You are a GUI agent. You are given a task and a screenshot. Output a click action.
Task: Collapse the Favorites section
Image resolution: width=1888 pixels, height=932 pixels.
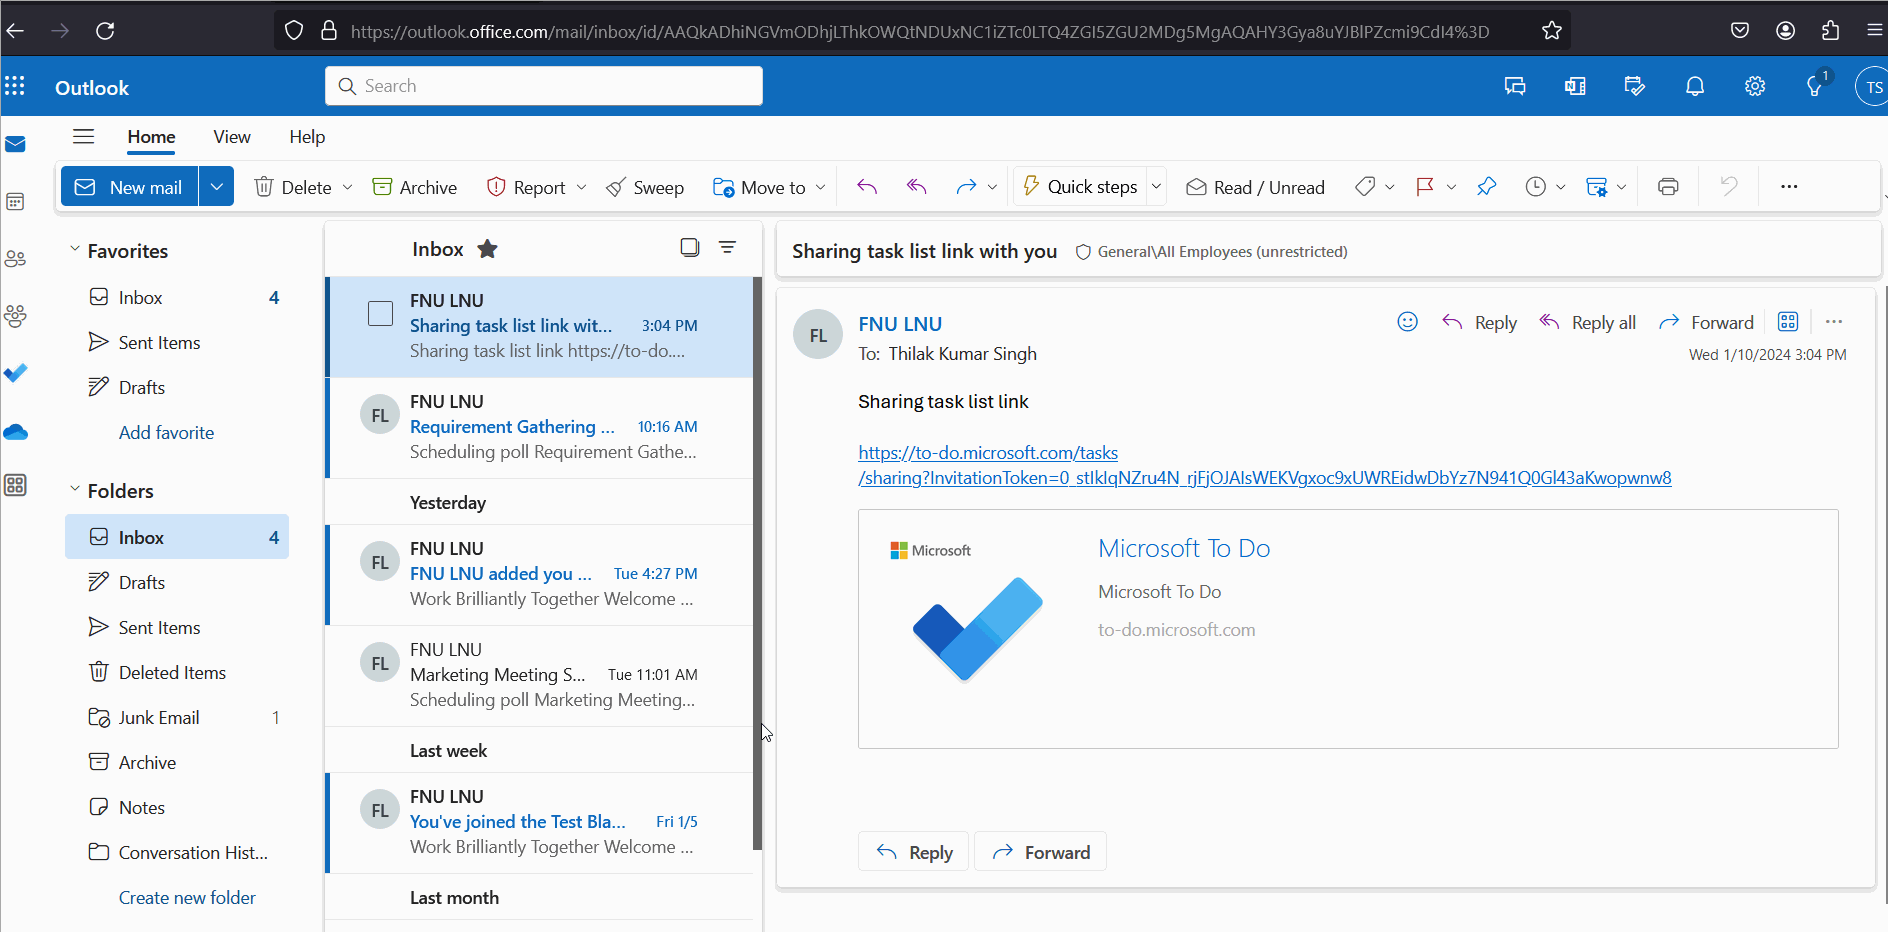(74, 250)
